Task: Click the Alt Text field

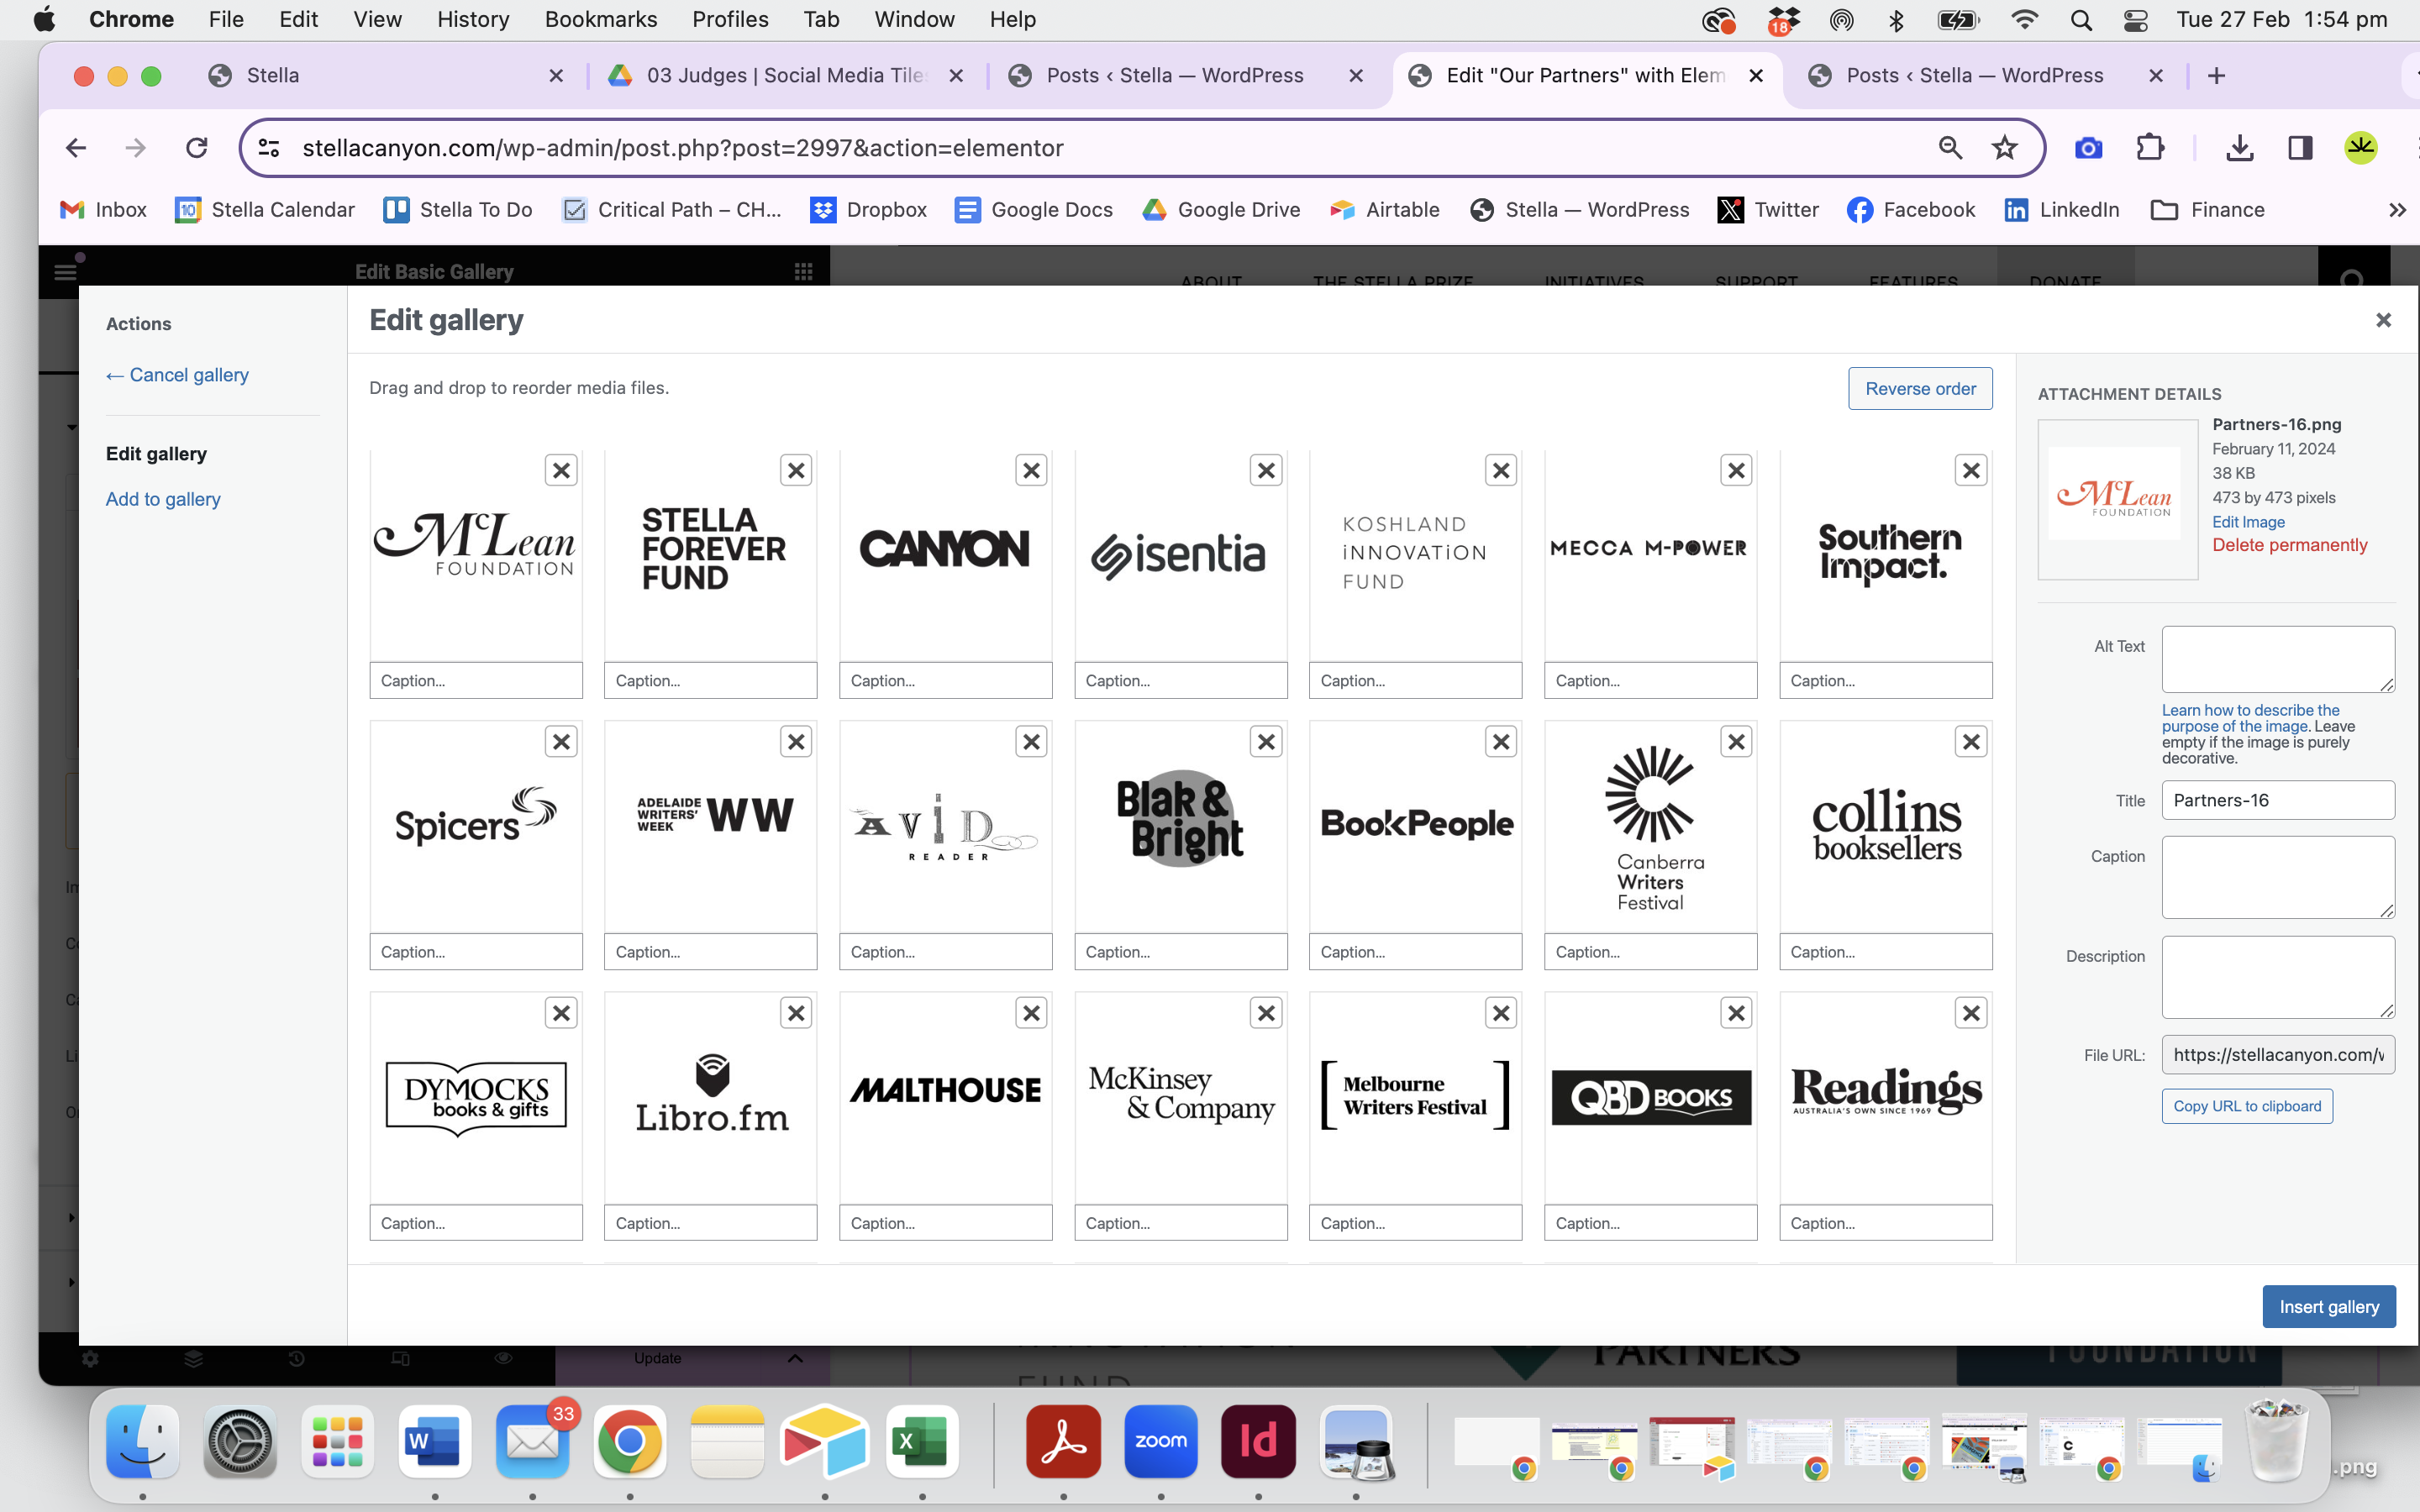Action: [x=2277, y=659]
